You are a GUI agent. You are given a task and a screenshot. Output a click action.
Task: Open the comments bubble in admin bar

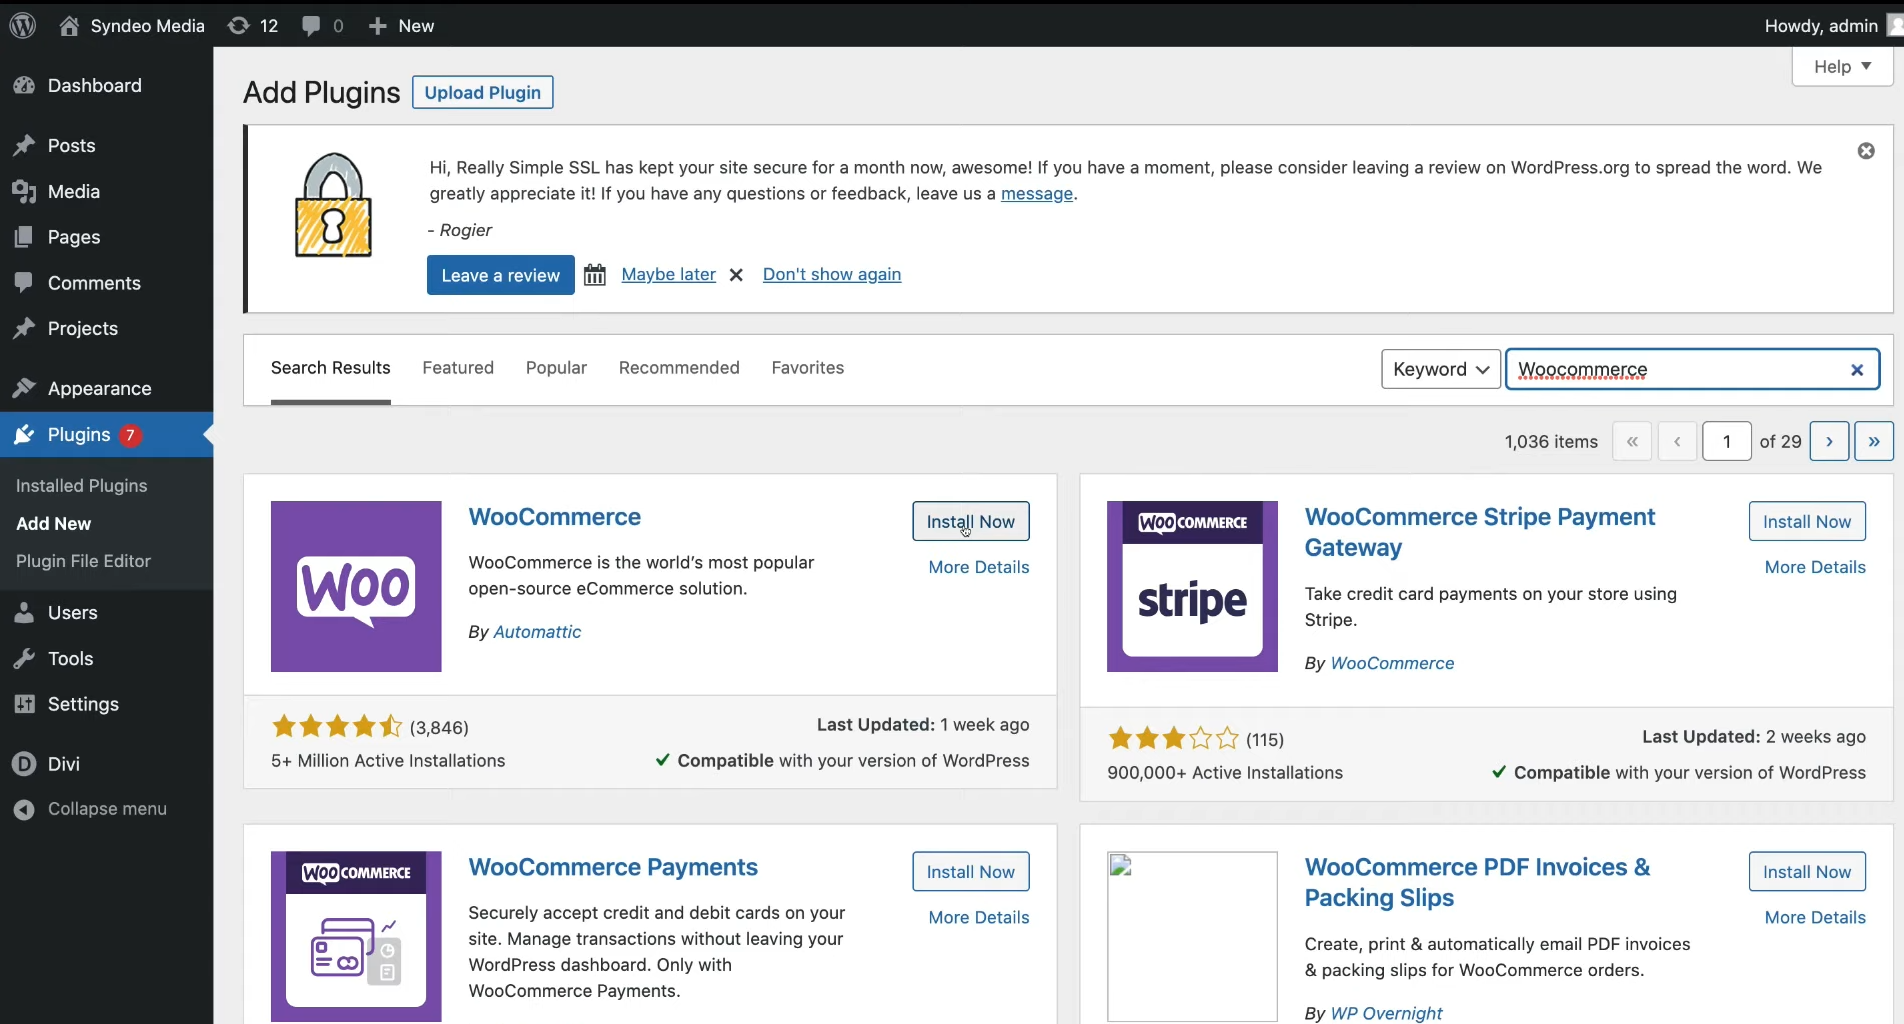coord(323,25)
